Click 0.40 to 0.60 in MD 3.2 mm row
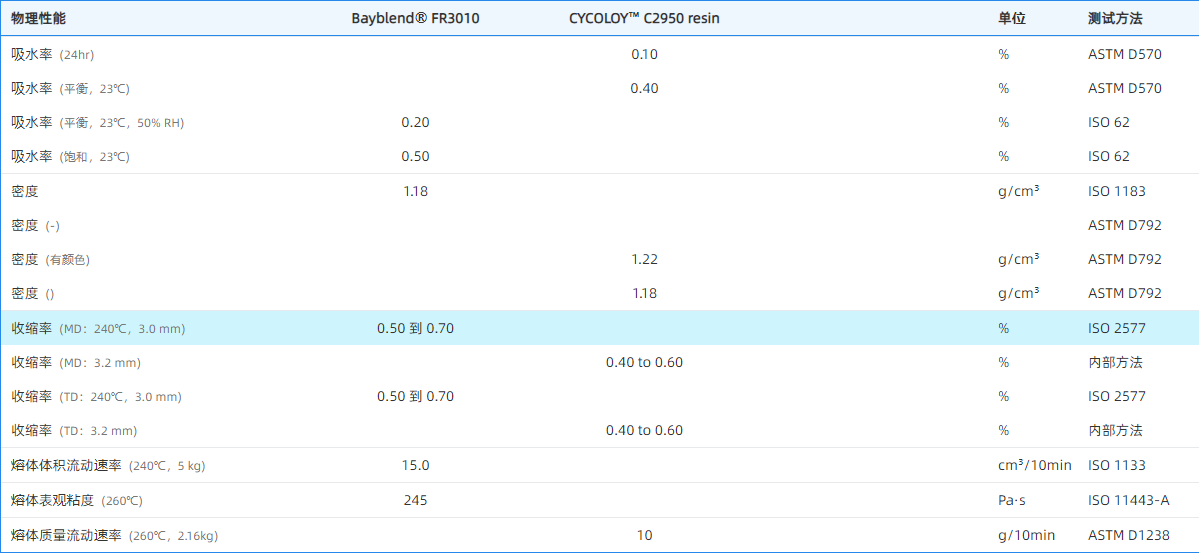Screen dimensions: 1199x553 tap(644, 362)
